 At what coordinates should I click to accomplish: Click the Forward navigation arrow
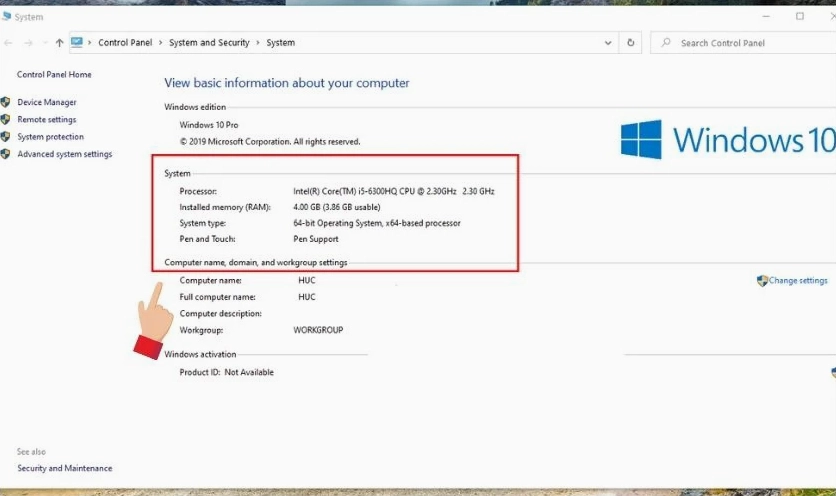pos(28,43)
